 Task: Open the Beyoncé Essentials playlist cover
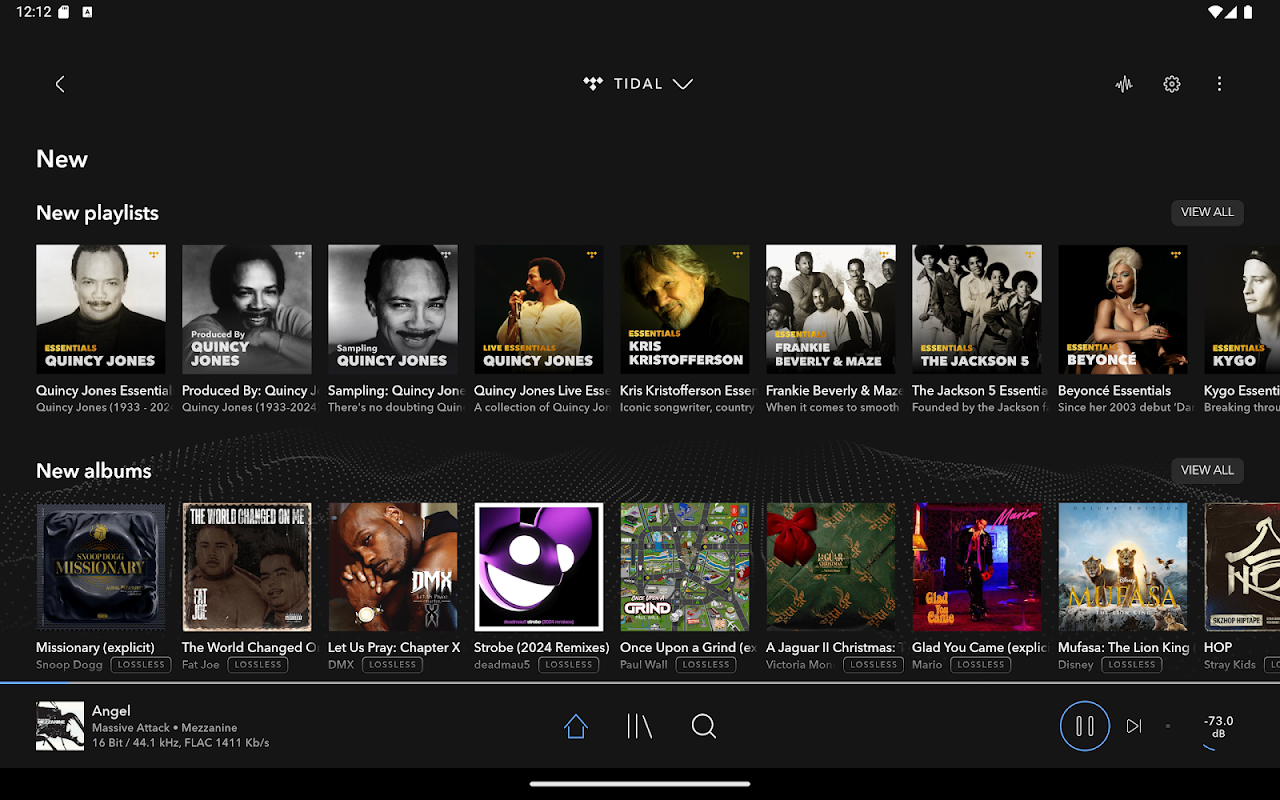(x=1123, y=309)
